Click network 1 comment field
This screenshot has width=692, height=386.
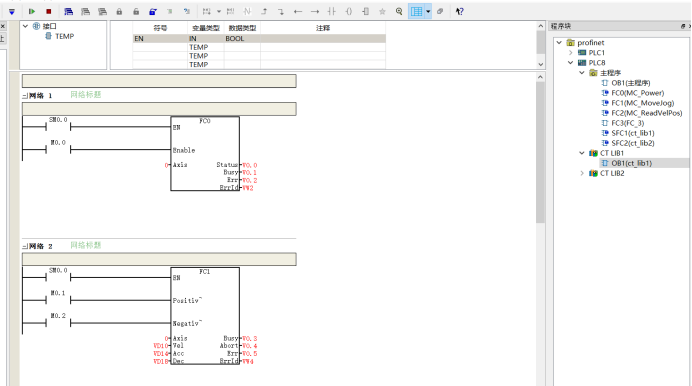pyautogui.click(x=159, y=109)
